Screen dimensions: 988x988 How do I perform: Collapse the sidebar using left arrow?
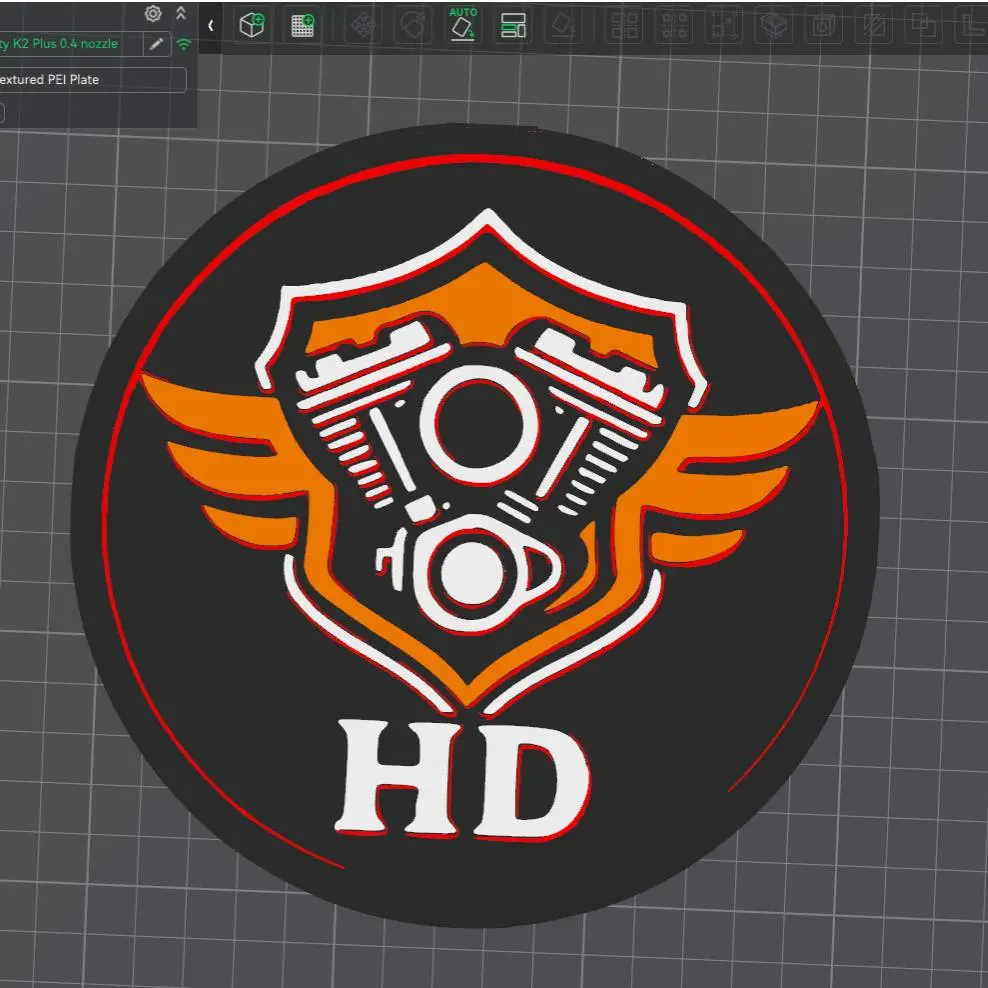coord(210,26)
